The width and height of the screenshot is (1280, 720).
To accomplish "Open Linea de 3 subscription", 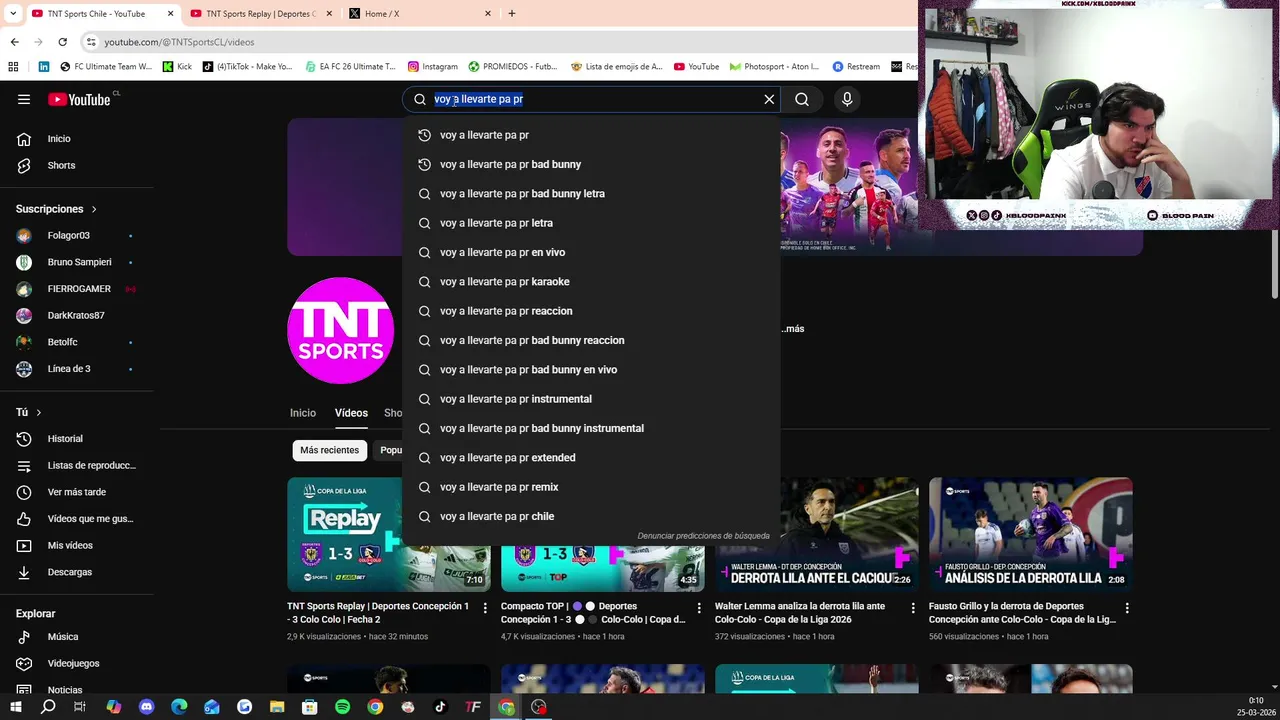I will pyautogui.click(x=69, y=368).
